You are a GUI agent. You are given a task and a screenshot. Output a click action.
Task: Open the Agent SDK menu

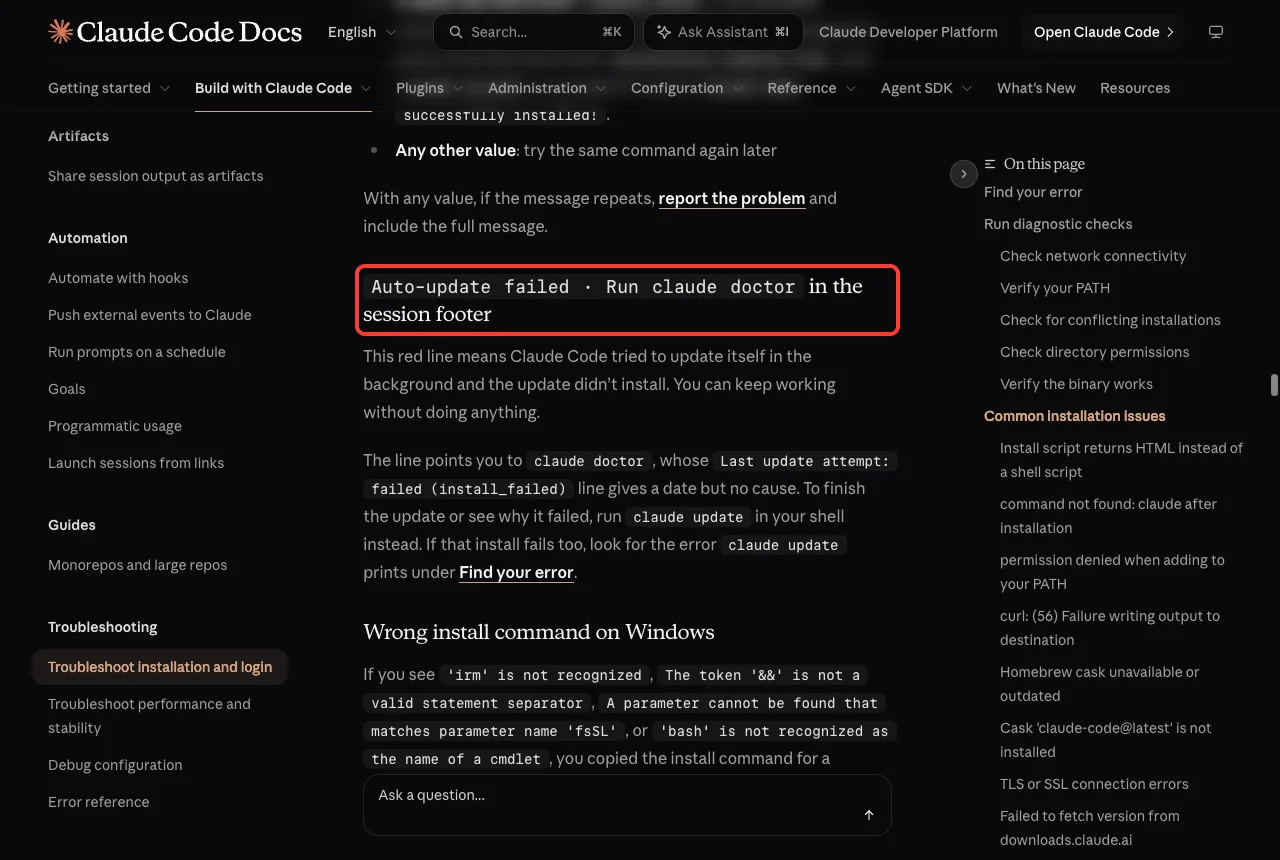(x=927, y=88)
